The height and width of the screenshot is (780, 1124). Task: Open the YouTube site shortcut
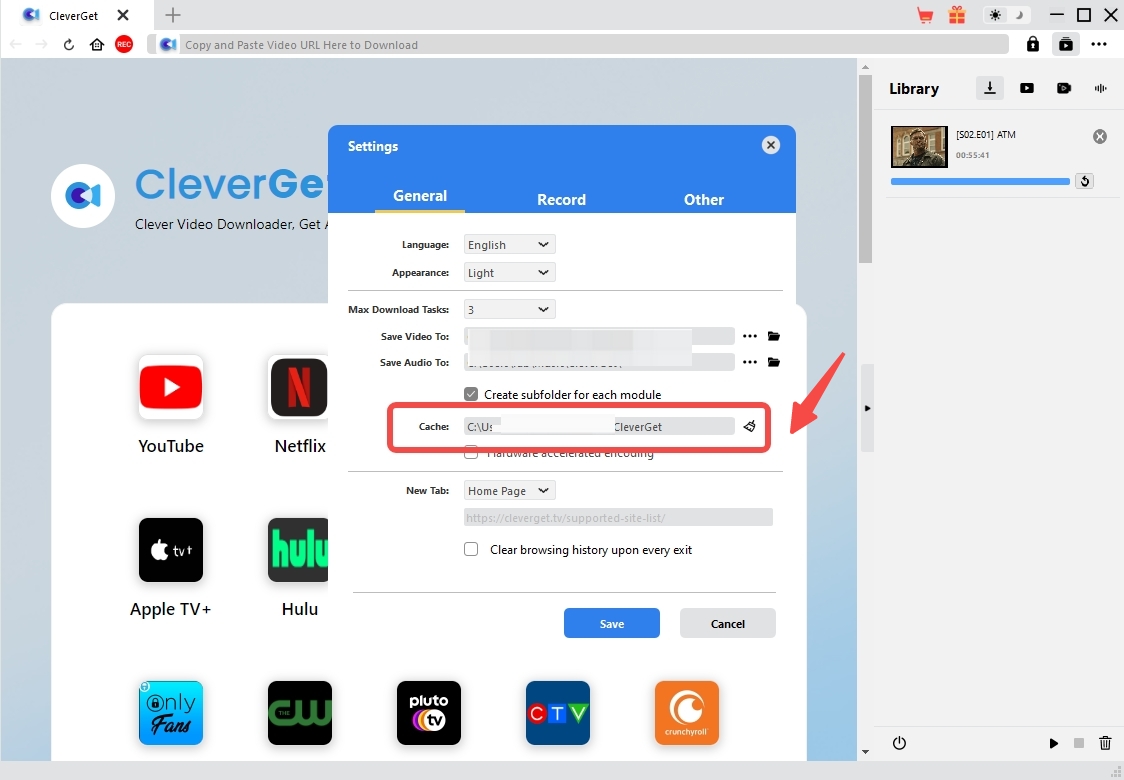coord(171,387)
